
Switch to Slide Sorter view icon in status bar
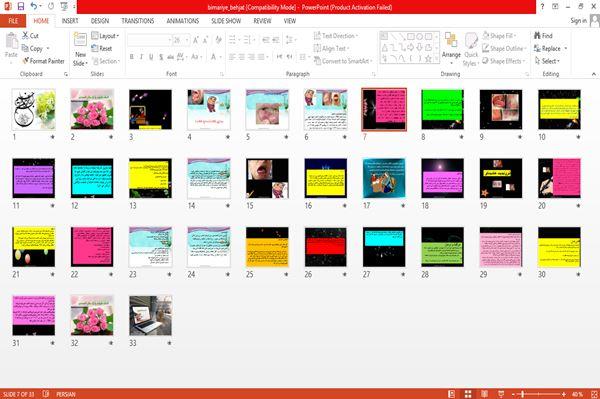click(x=468, y=394)
